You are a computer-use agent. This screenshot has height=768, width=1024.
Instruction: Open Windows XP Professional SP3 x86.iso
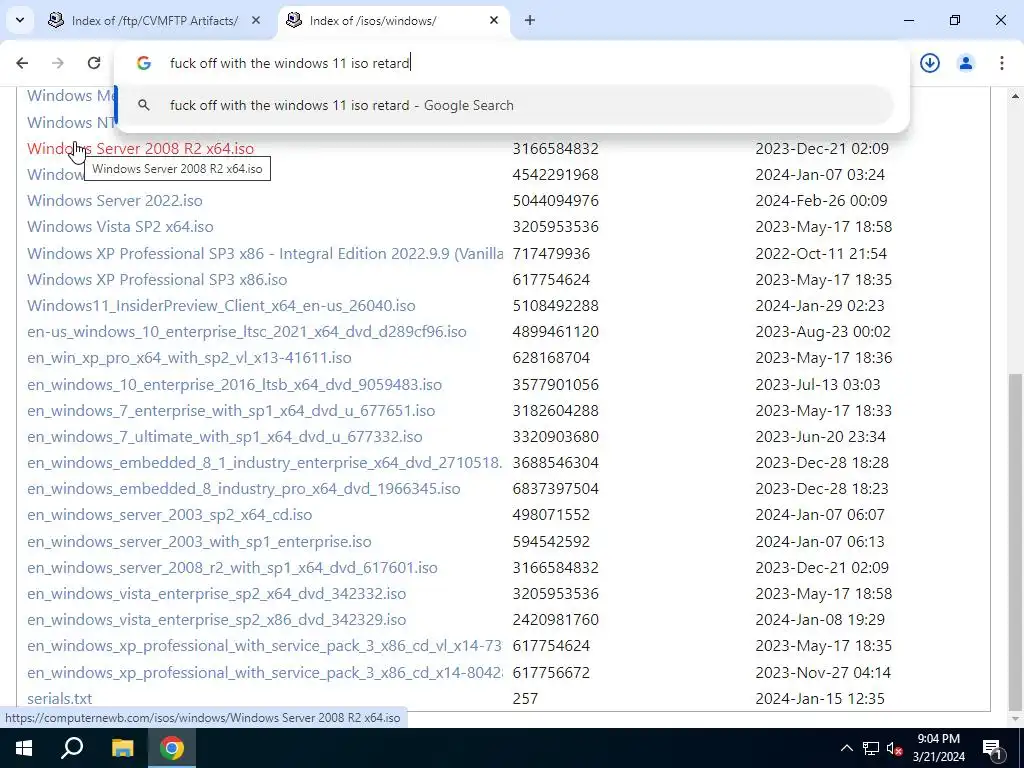(157, 280)
